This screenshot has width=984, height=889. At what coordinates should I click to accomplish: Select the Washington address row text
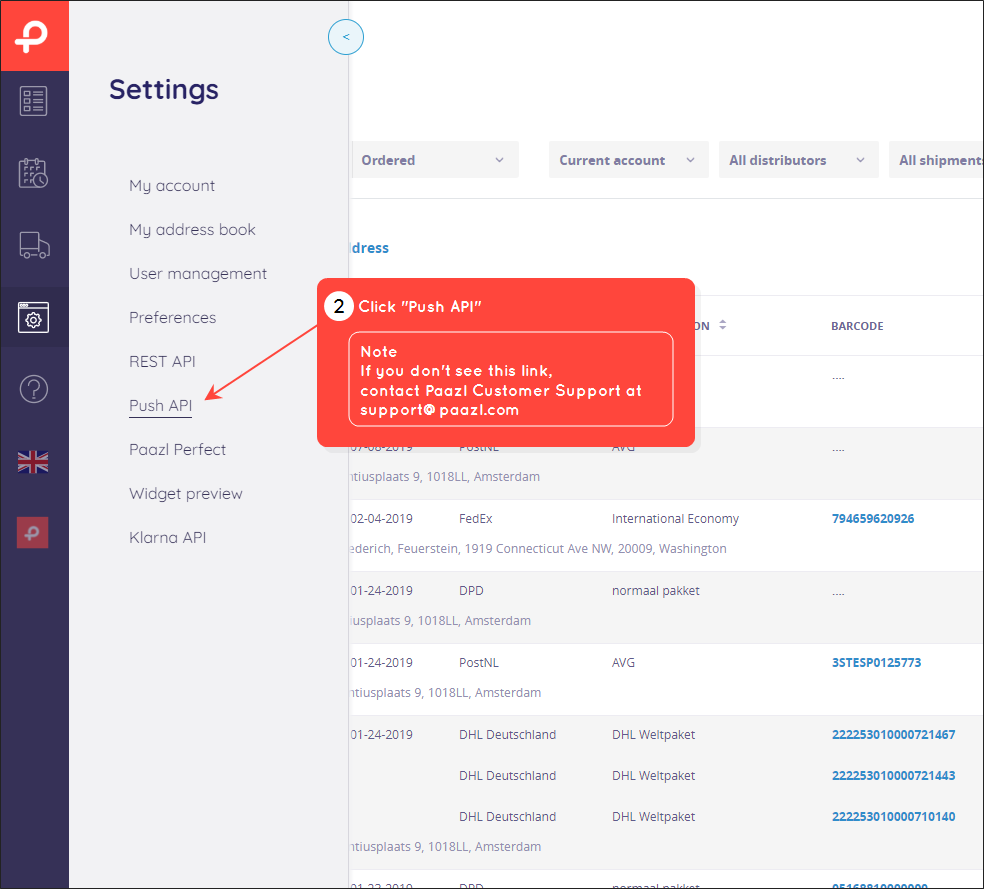pos(538,549)
